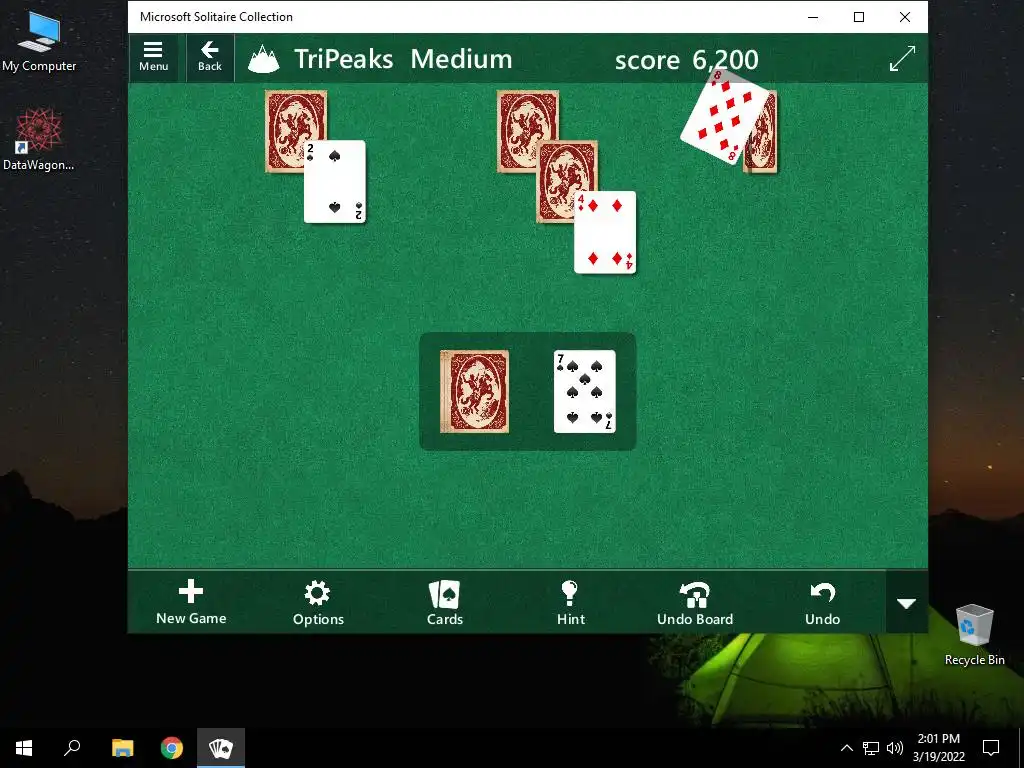Image resolution: width=1024 pixels, height=768 pixels.
Task: Collapse the bottom toolbar with down arrow
Action: coord(906,602)
